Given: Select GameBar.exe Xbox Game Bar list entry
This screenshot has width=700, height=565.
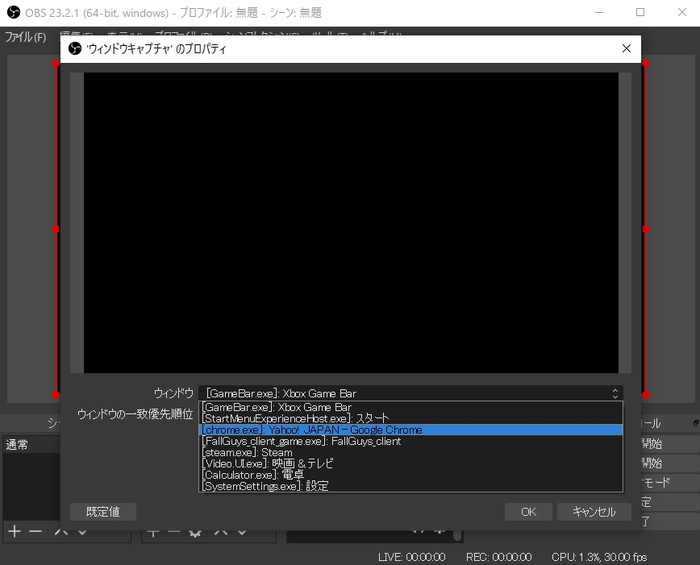Looking at the screenshot, I should tap(410, 407).
